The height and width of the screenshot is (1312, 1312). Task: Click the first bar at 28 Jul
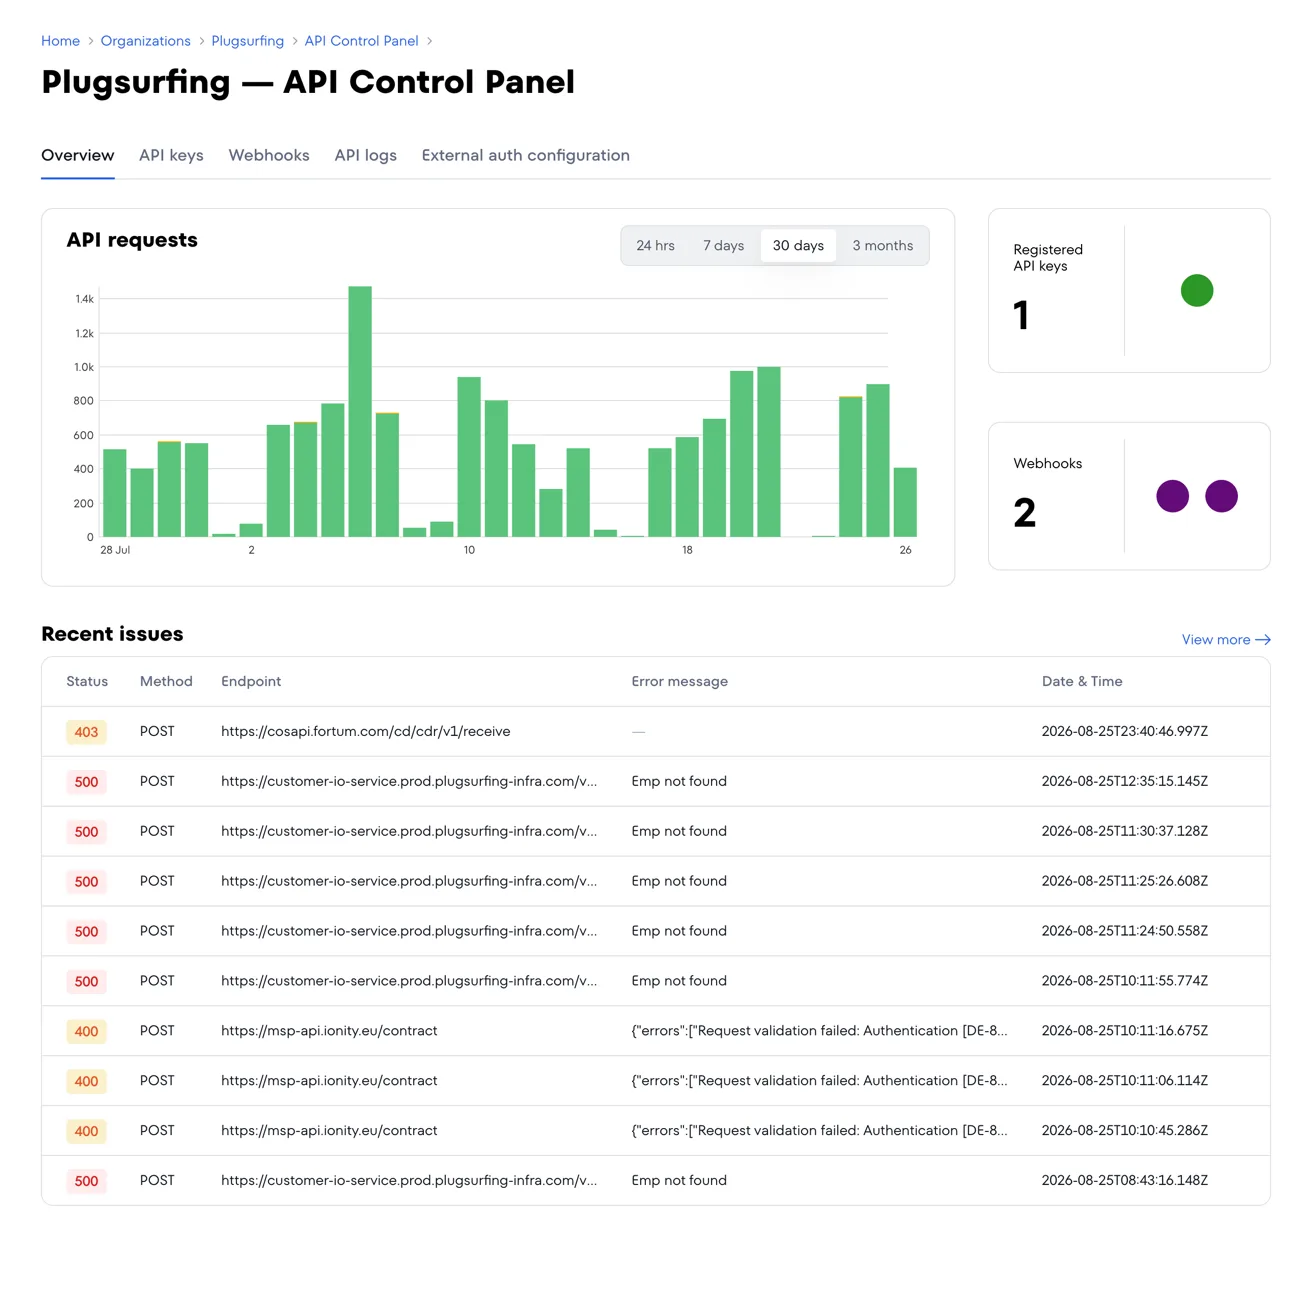[115, 493]
